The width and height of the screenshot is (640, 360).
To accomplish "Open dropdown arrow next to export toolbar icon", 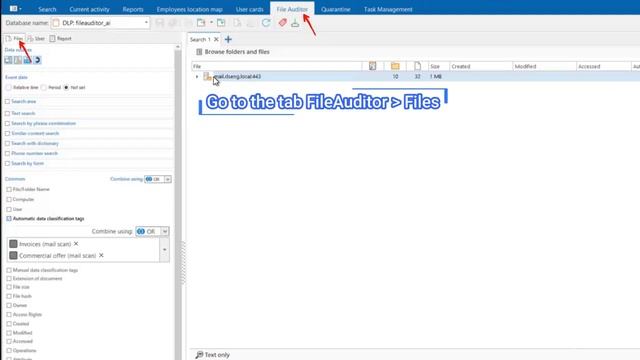I will [211, 22].
